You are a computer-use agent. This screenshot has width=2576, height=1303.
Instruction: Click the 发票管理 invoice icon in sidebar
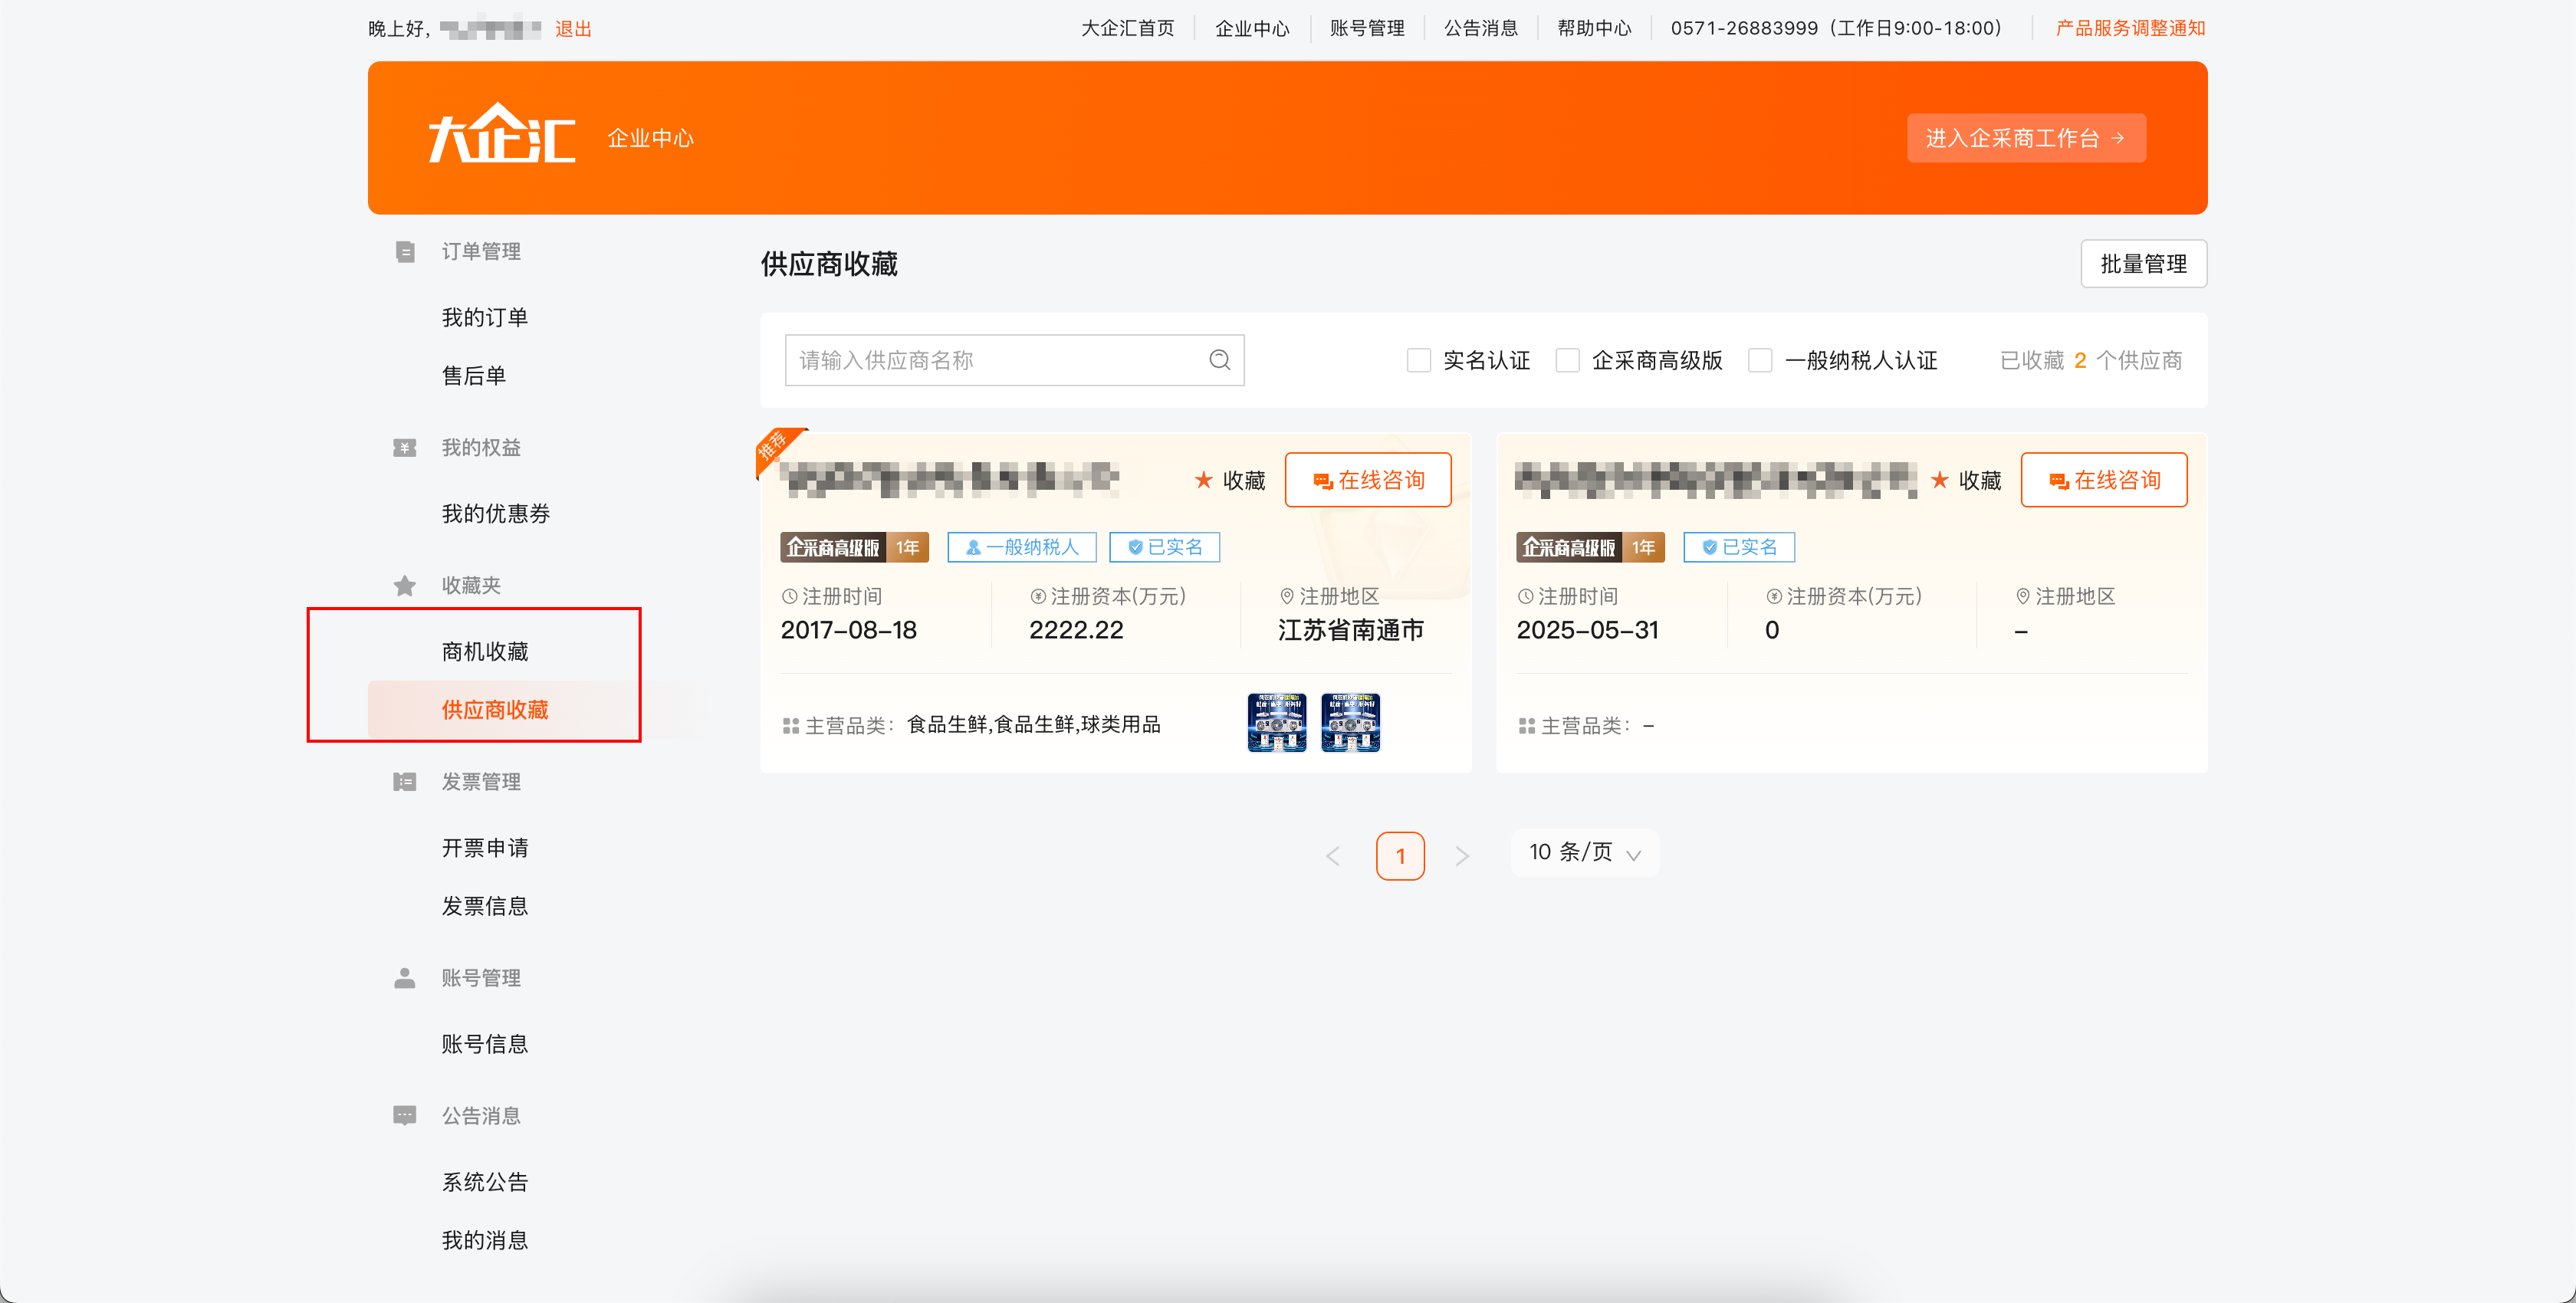point(405,781)
